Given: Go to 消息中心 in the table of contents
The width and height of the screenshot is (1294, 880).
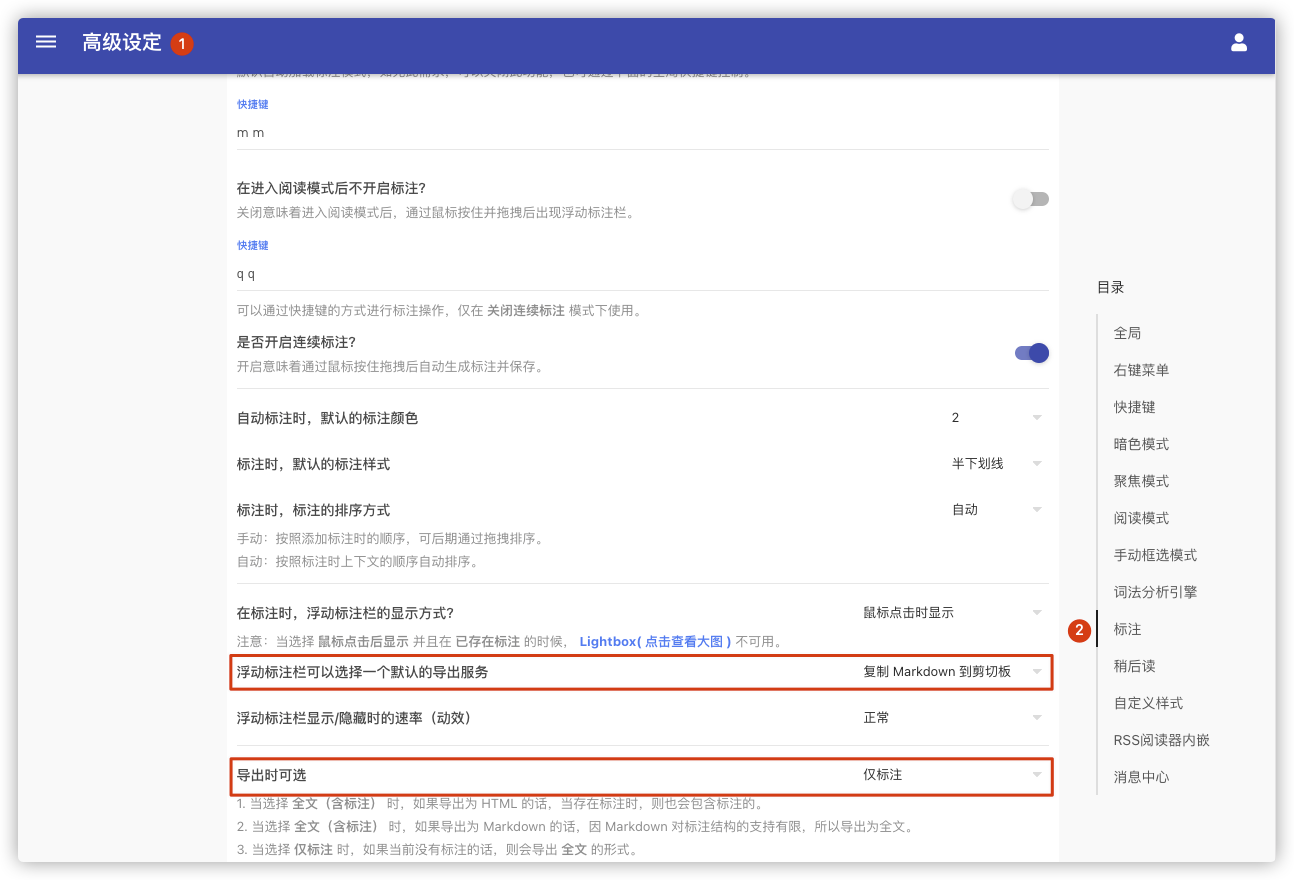Looking at the screenshot, I should click(1141, 777).
